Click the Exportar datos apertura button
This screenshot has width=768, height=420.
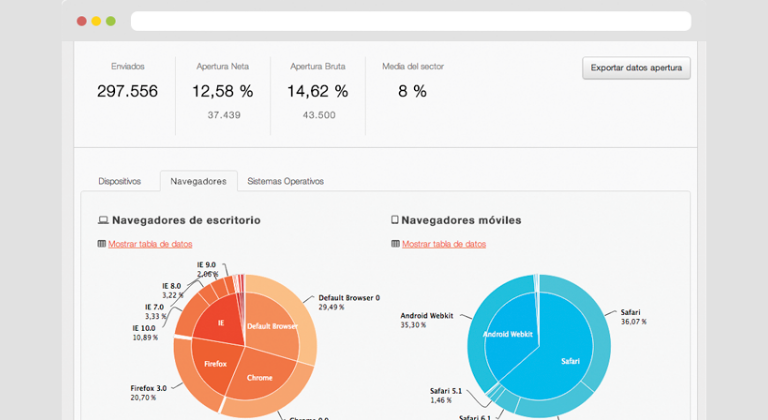(x=636, y=68)
